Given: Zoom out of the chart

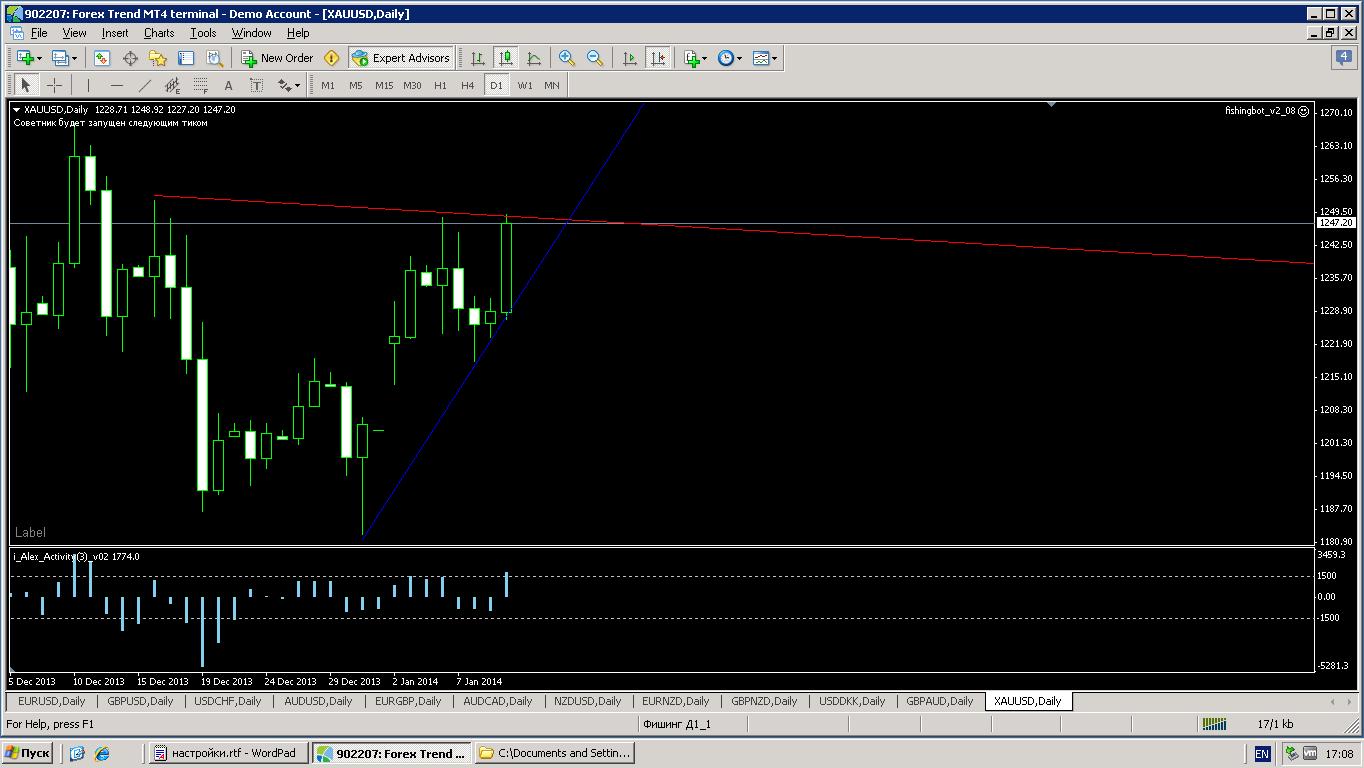Looking at the screenshot, I should pos(595,58).
